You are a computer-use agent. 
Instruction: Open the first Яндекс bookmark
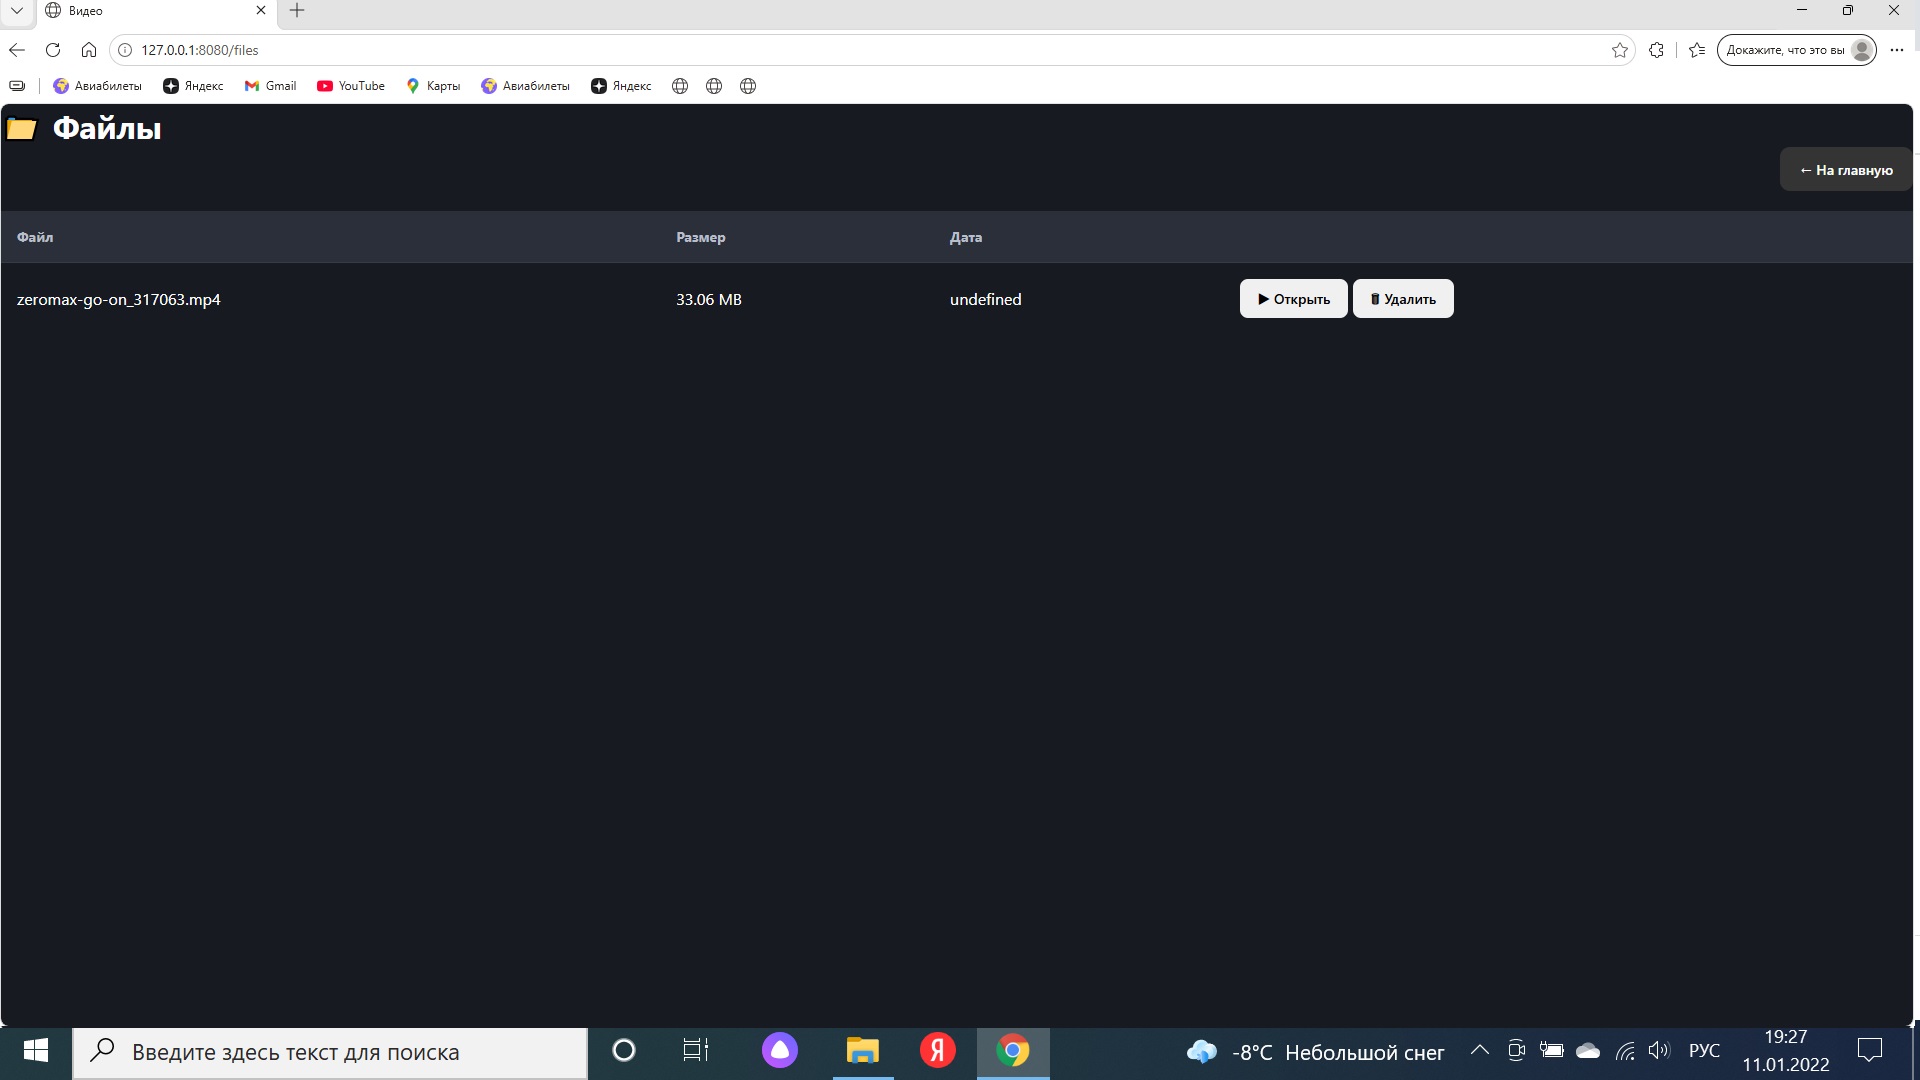coord(193,86)
